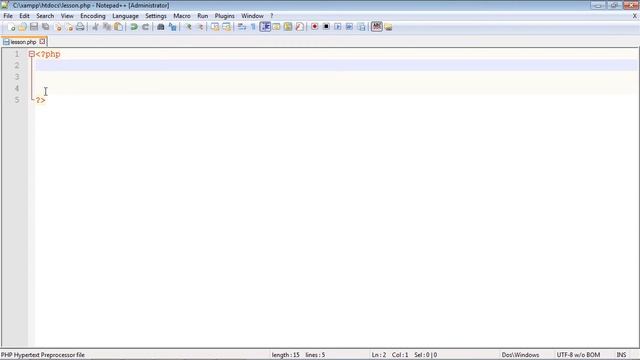The height and width of the screenshot is (360, 640).
Task: Open the Plugins menu
Action: tap(224, 16)
